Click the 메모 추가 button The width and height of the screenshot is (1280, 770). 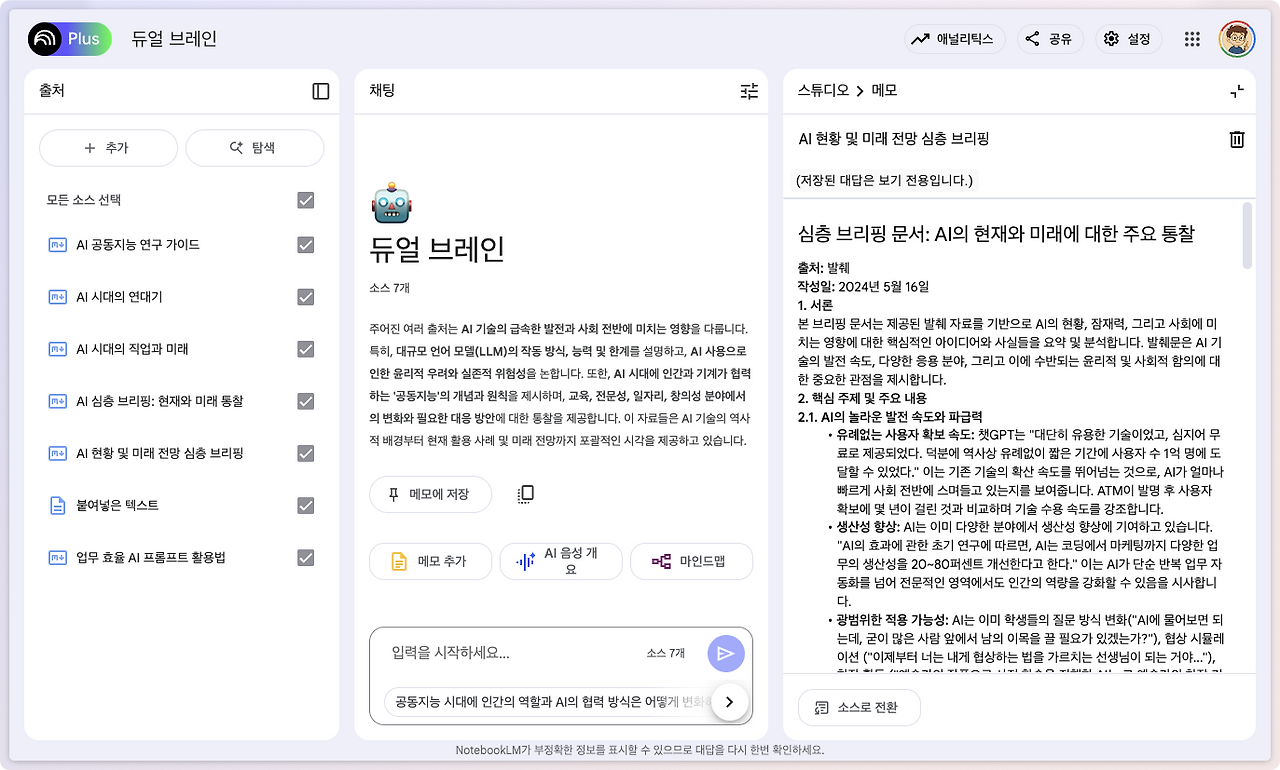point(431,561)
